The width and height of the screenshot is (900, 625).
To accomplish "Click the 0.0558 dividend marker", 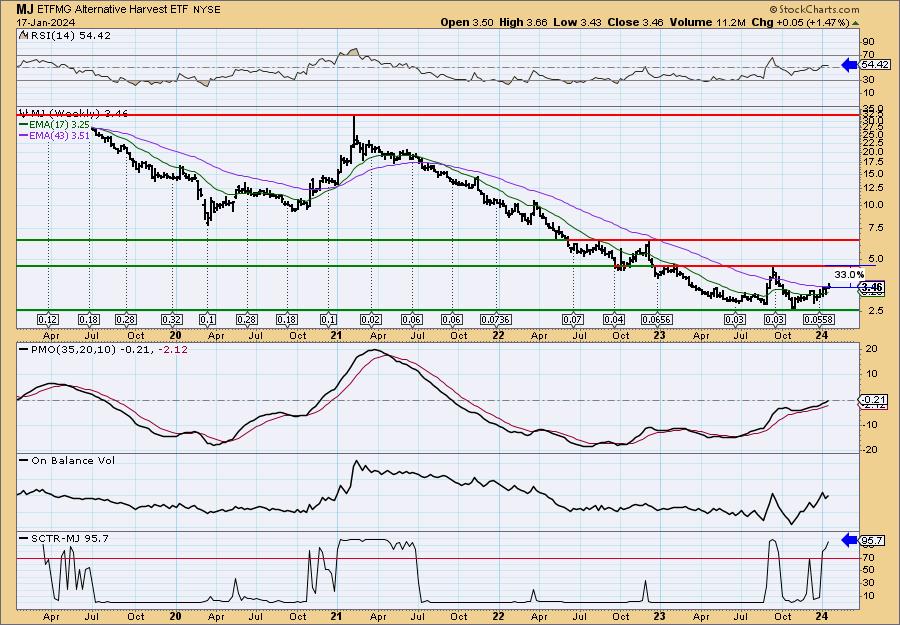I will click(x=820, y=319).
